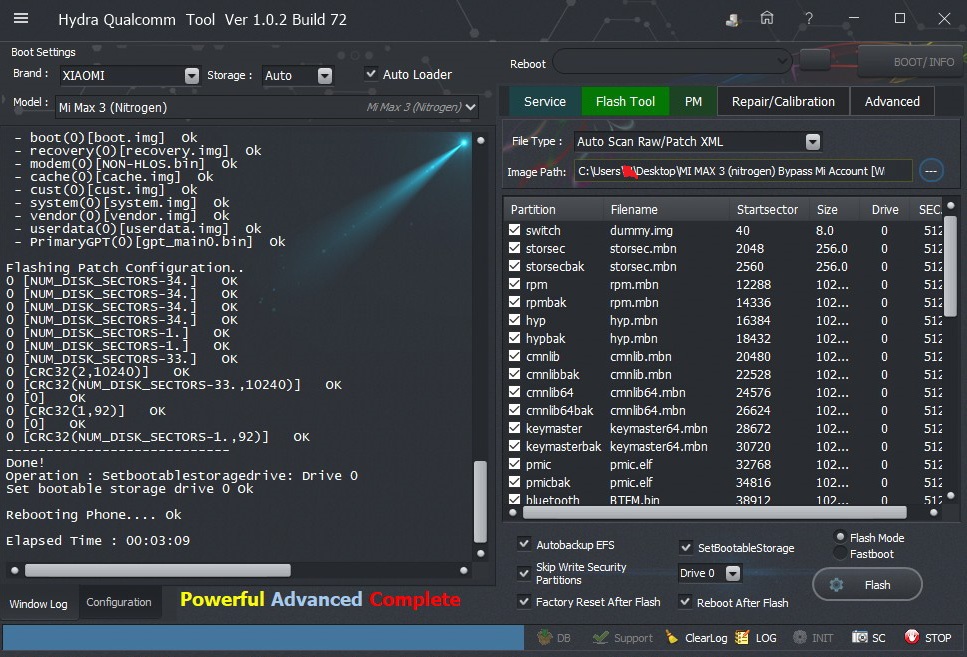Click the DB database icon
The height and width of the screenshot is (657, 967).
[x=545, y=637]
